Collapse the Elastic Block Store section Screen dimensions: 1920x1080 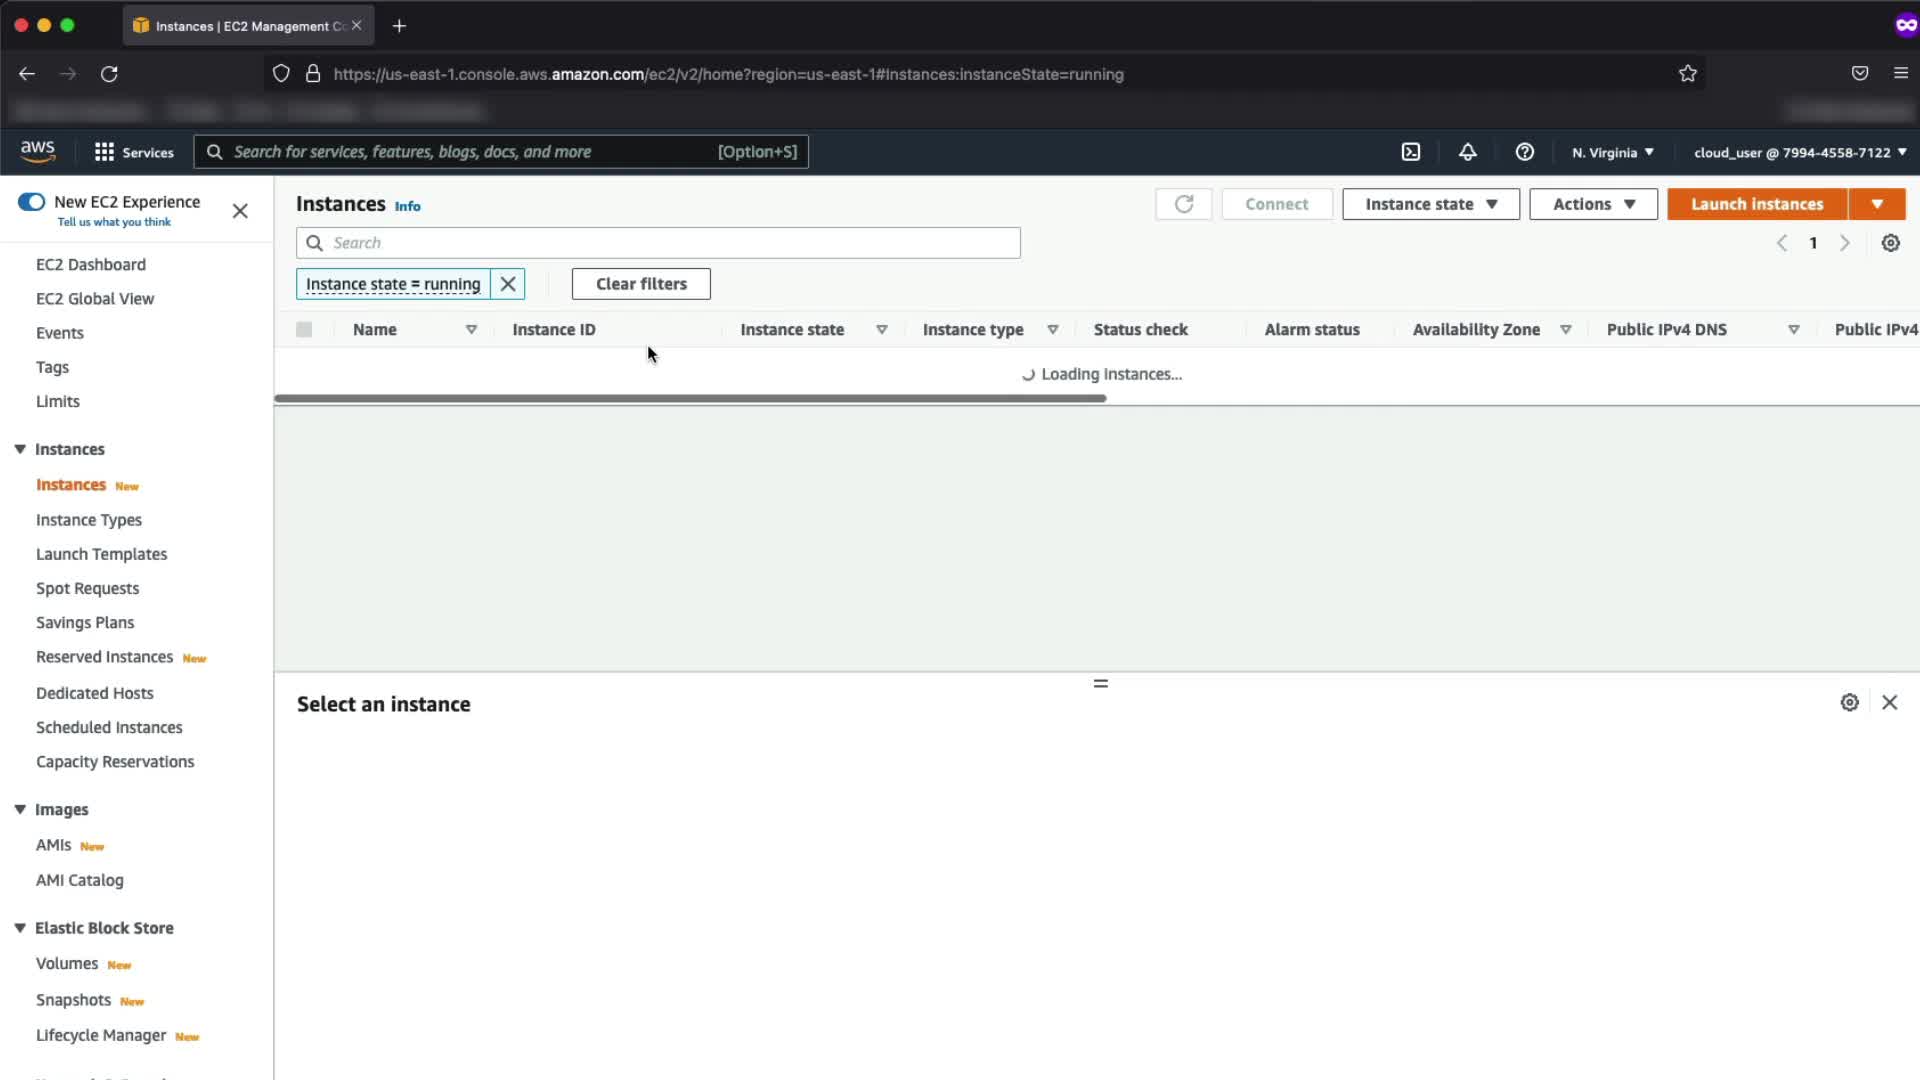tap(20, 928)
